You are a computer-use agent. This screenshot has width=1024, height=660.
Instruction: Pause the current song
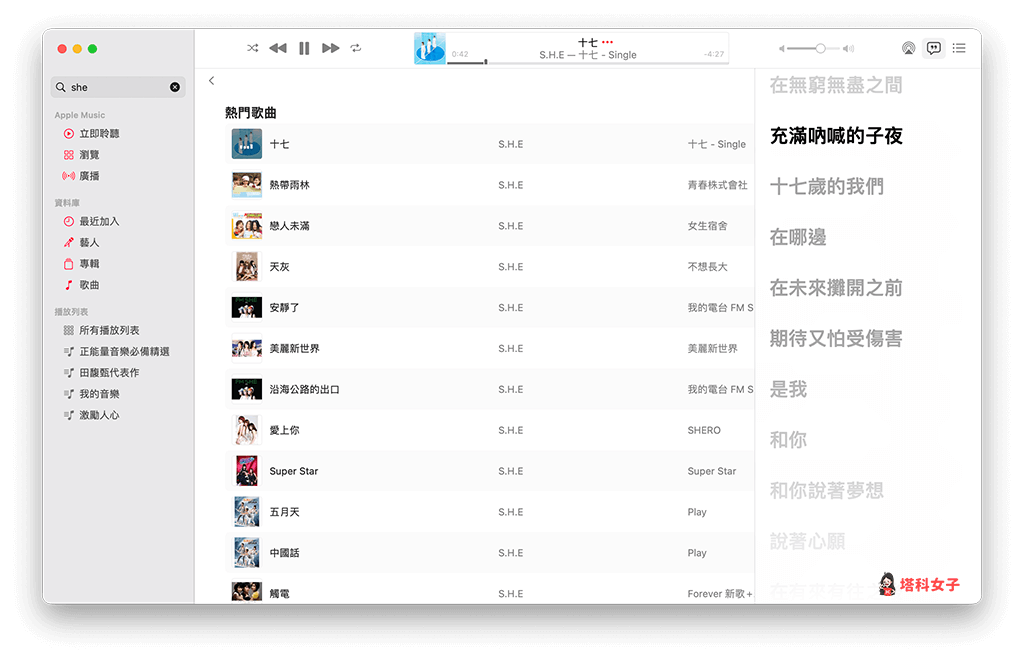[304, 48]
